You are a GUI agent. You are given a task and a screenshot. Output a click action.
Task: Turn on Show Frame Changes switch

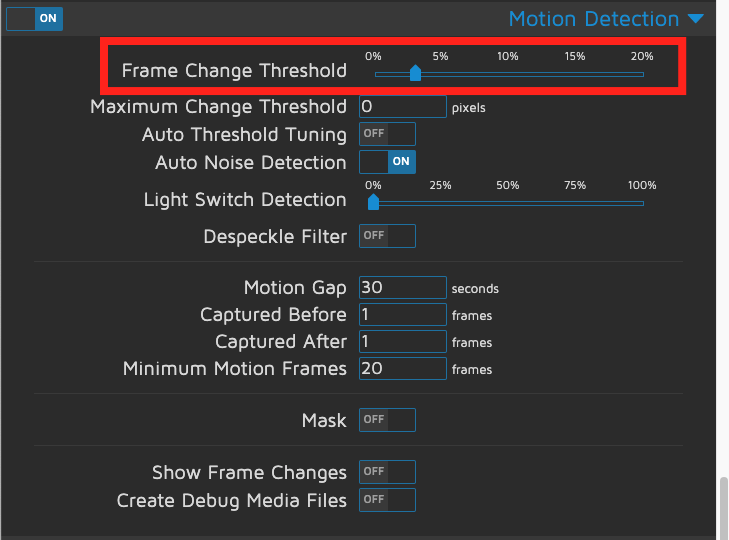tap(387, 472)
